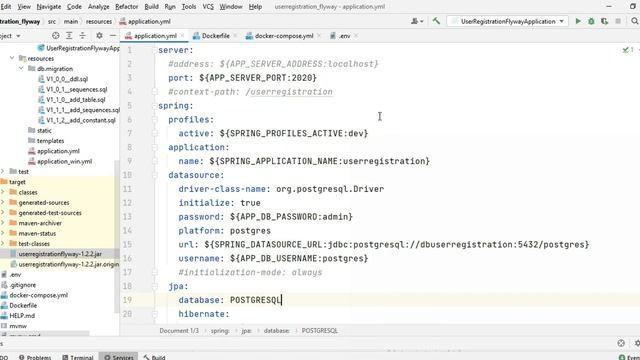Place cursor on line 15 datasource url
This screenshot has height=360, width=640.
pos(384,244)
